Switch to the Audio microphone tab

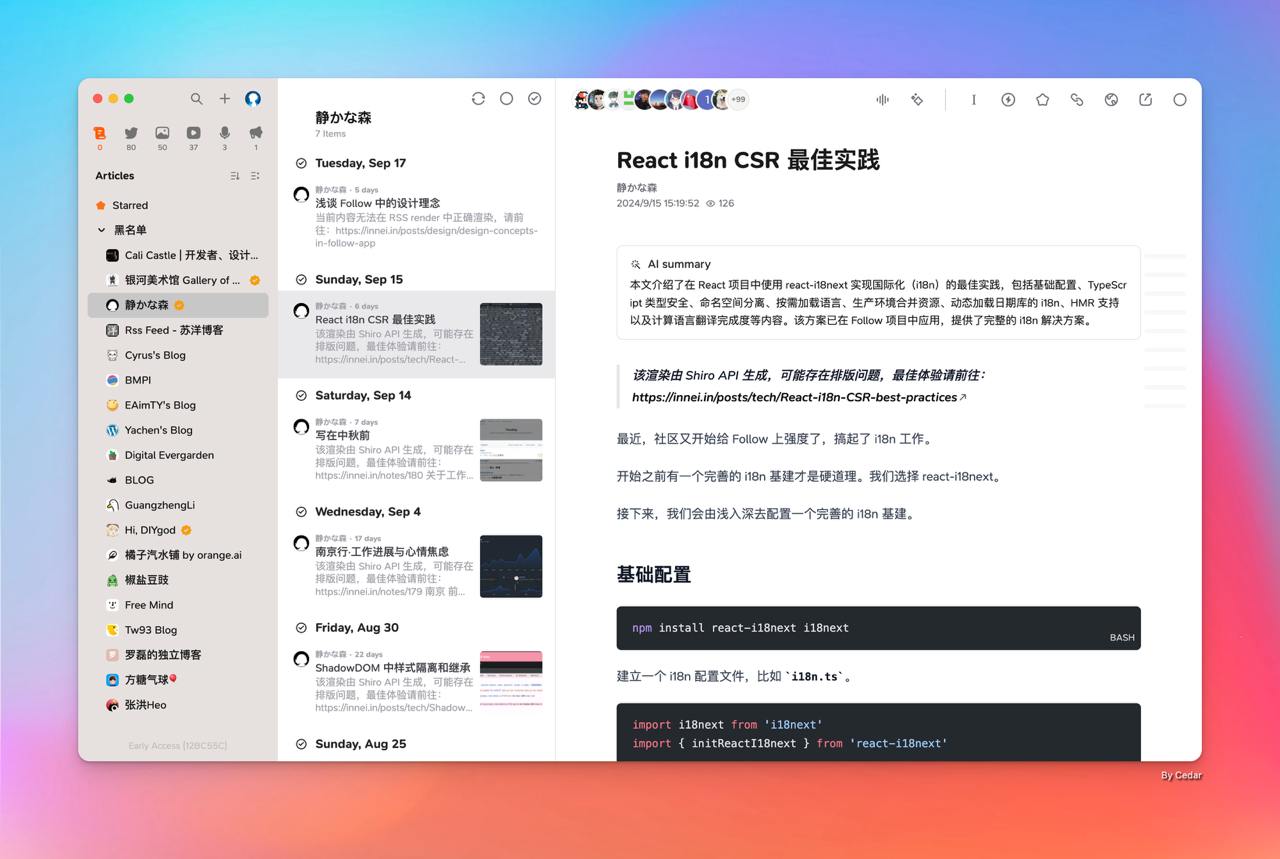click(x=225, y=137)
